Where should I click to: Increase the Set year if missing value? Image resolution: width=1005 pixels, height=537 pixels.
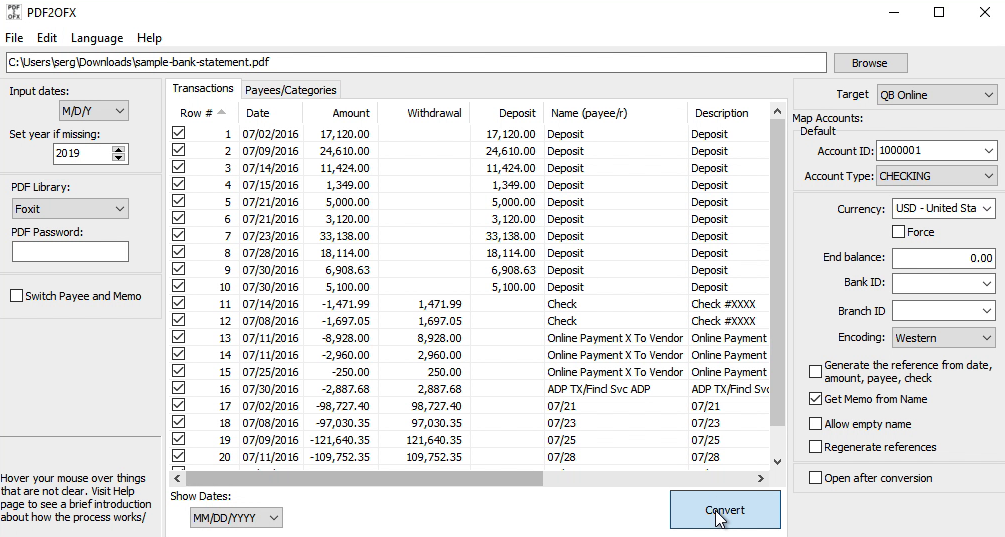tap(119, 149)
